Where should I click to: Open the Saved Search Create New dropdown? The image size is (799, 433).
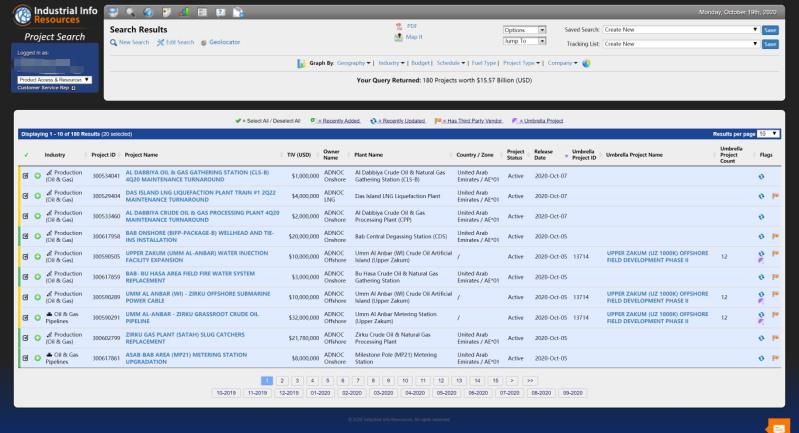click(x=681, y=30)
